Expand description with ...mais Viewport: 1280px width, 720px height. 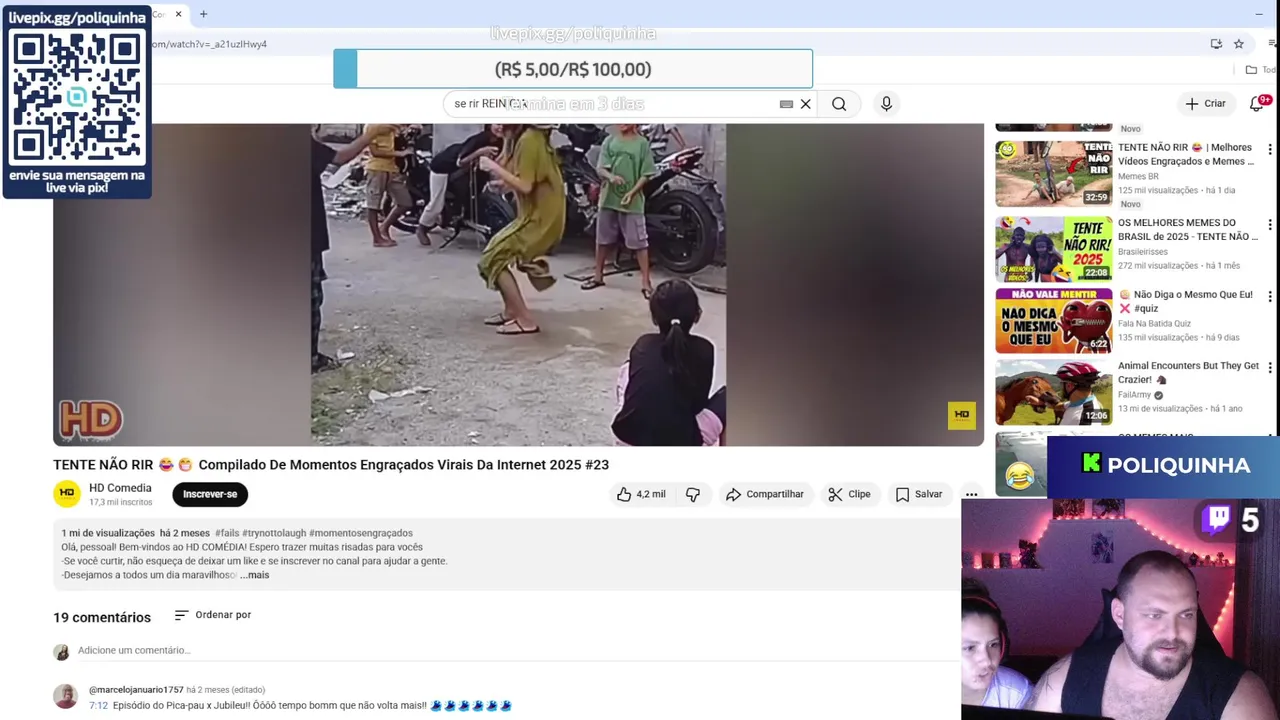tap(254, 575)
